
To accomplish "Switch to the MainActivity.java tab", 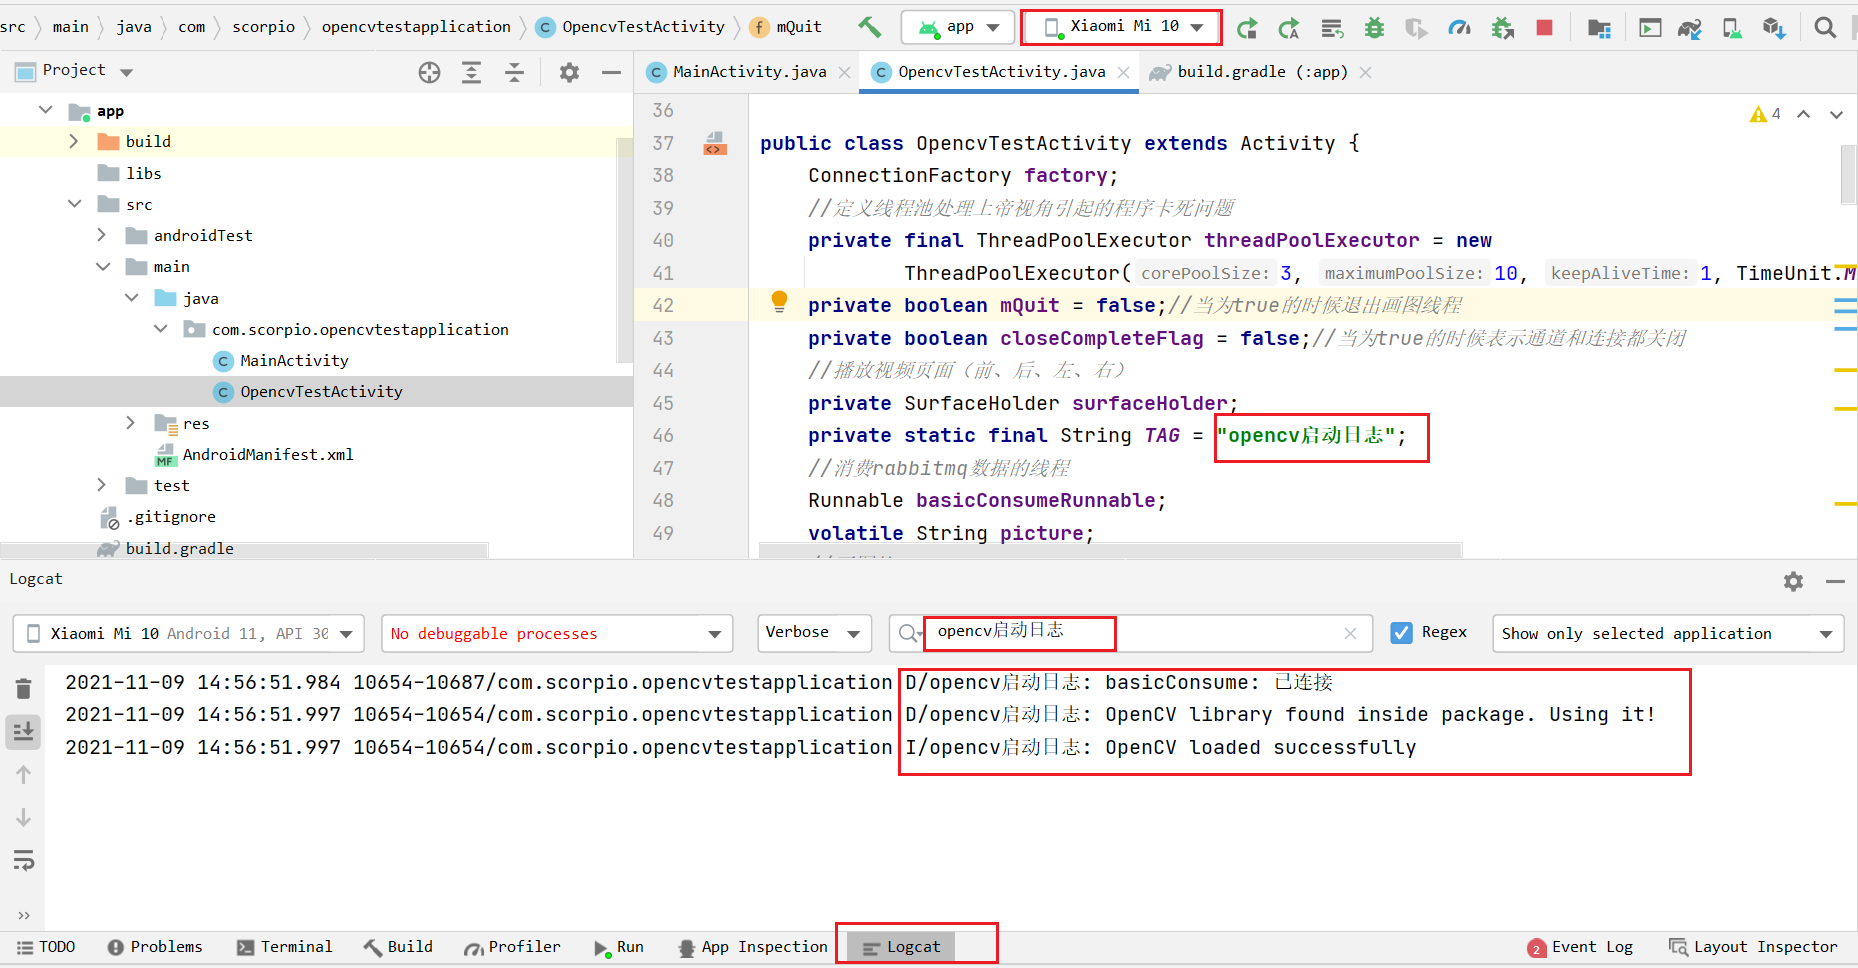I will (749, 72).
